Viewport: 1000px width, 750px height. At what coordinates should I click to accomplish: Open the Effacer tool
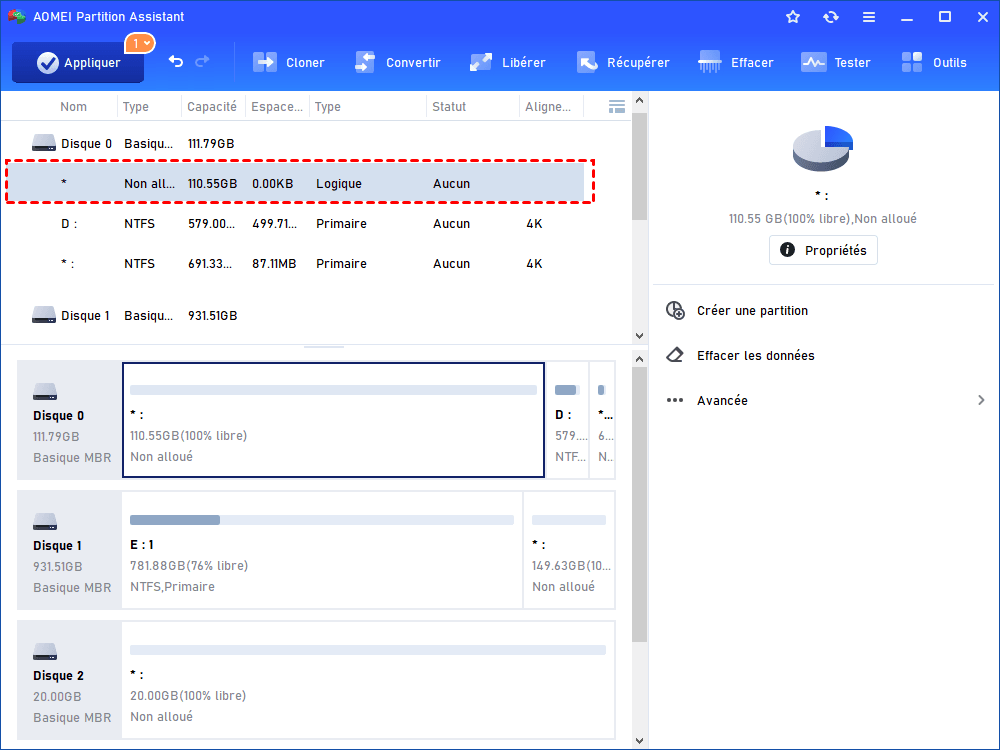coord(736,62)
